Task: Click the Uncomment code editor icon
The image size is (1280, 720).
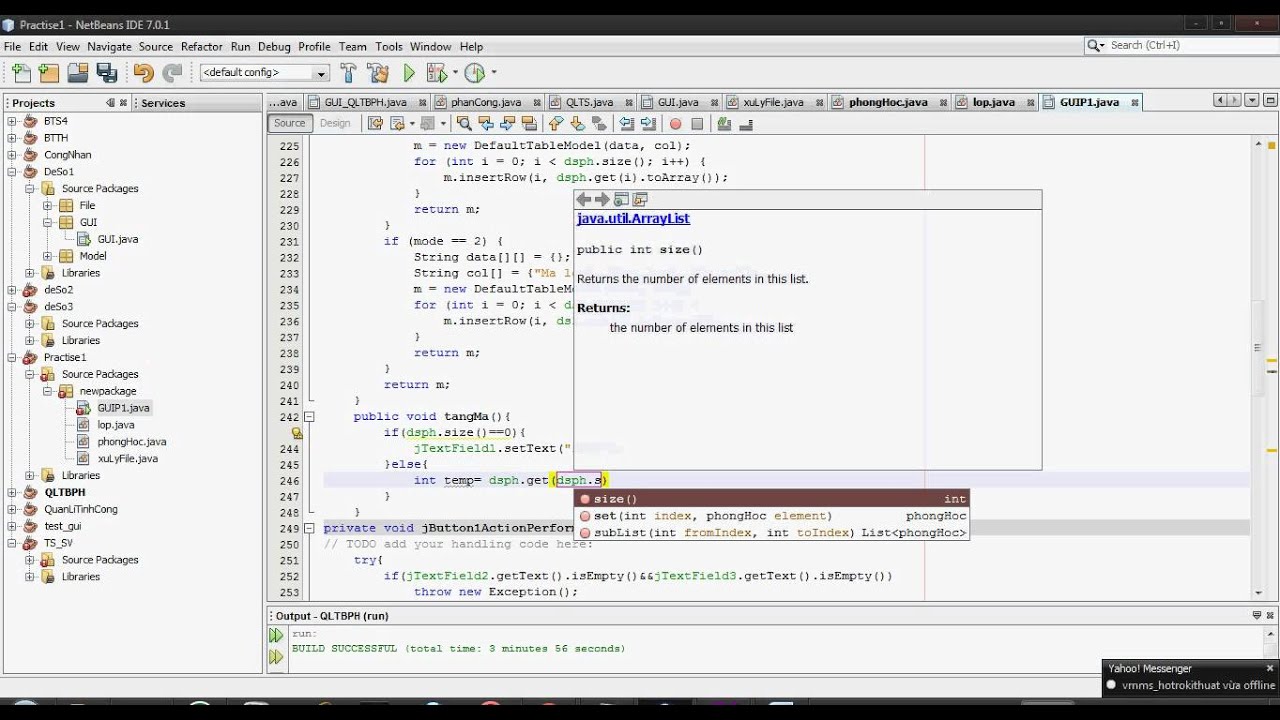Action: point(746,123)
